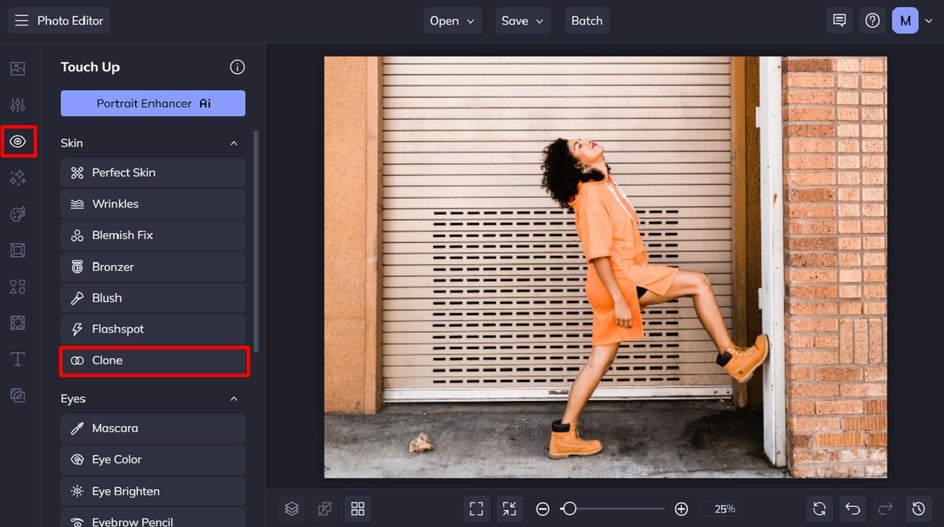Select the Blemish Fix tool
The image size is (944, 527).
[153, 235]
